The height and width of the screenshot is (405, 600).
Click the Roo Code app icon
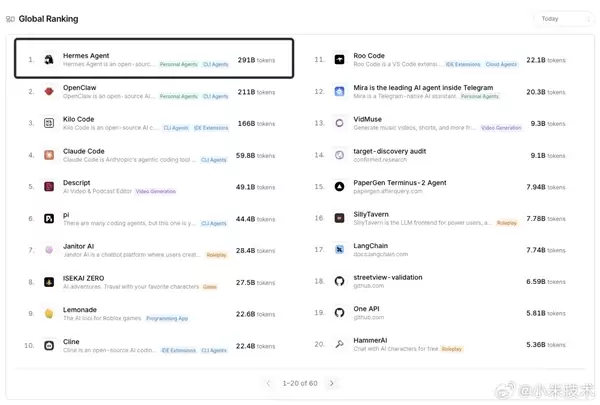tap(339, 59)
